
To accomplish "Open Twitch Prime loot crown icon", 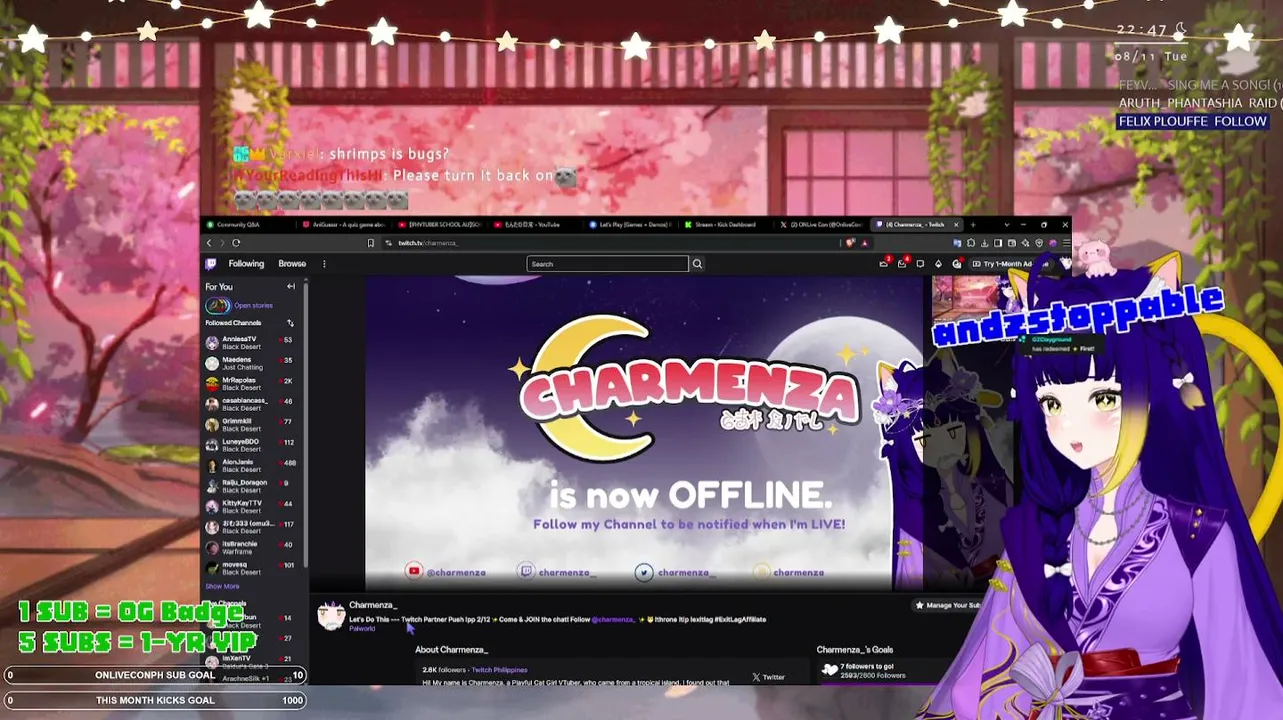I will (884, 264).
